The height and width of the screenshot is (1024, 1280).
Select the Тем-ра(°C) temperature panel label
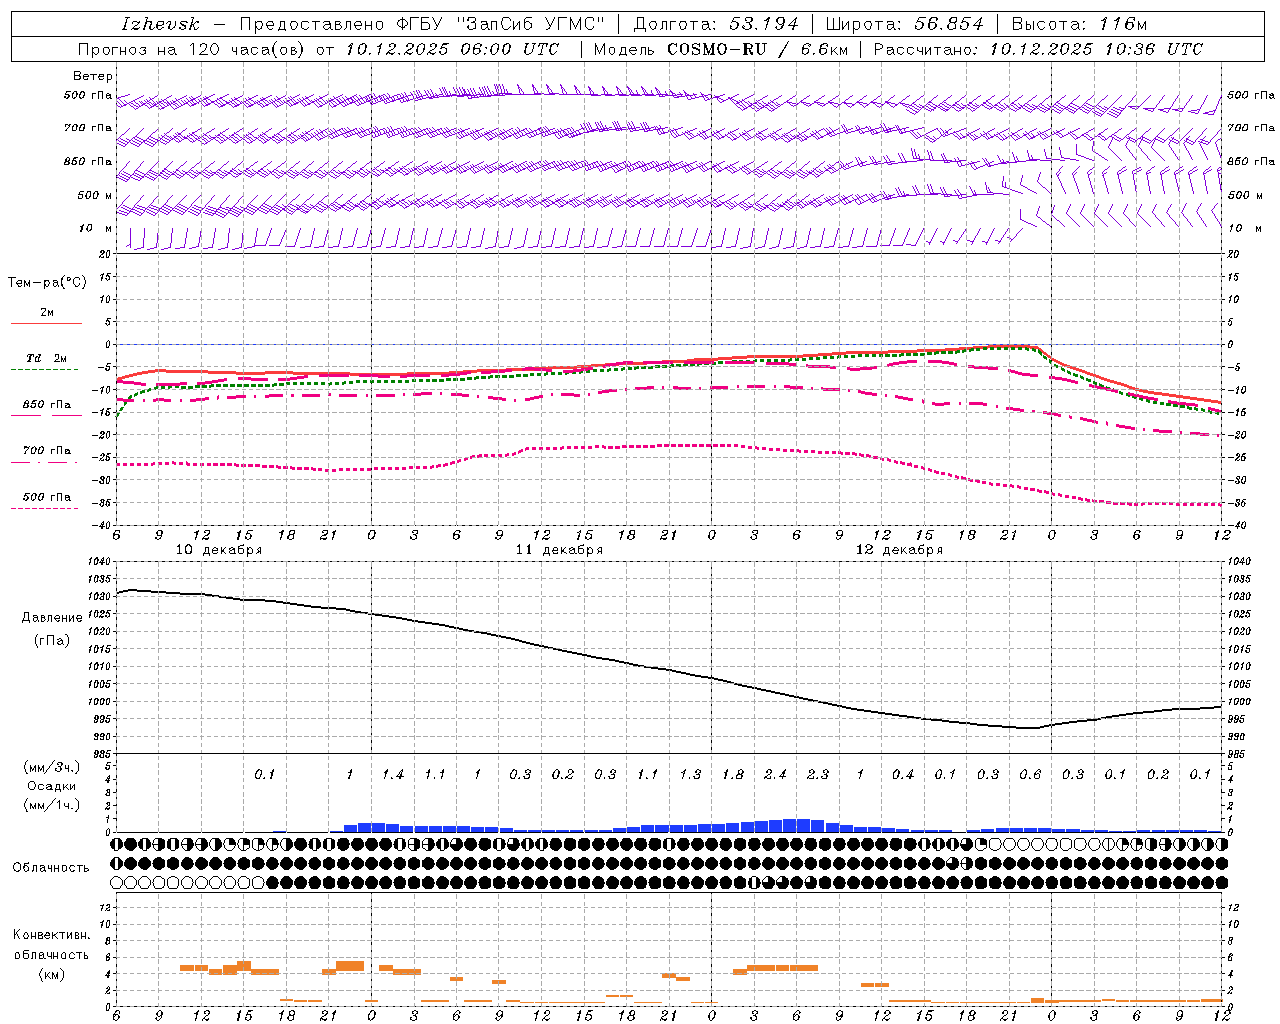click(47, 283)
